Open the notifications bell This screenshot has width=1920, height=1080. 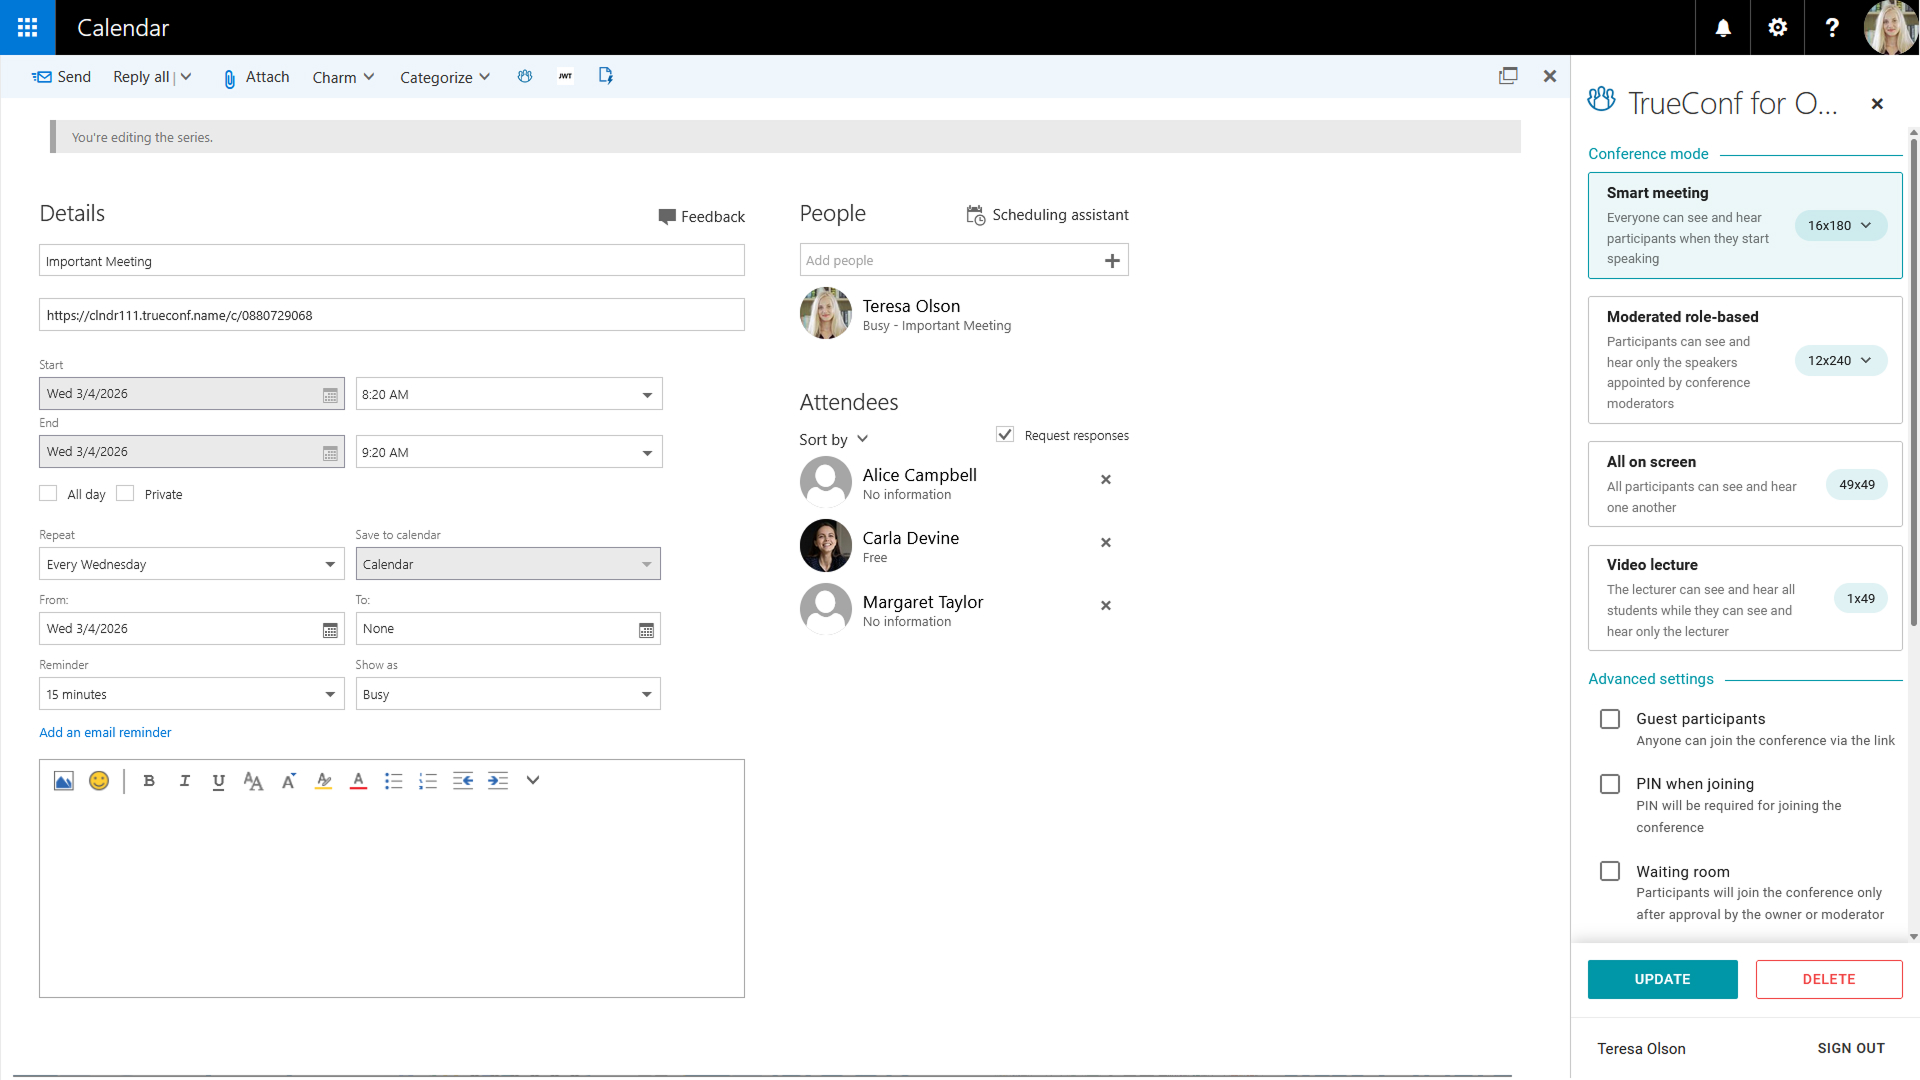[1722, 28]
